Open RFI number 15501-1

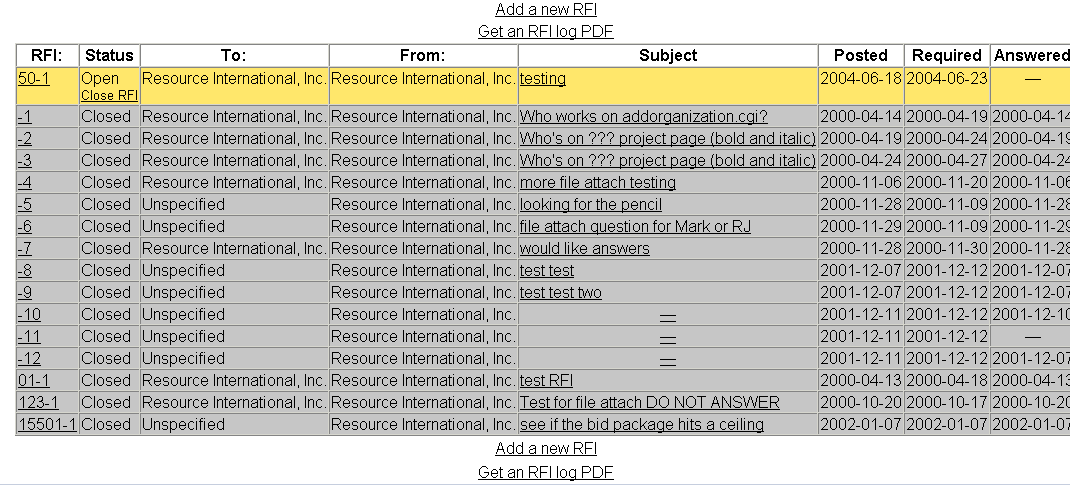47,424
